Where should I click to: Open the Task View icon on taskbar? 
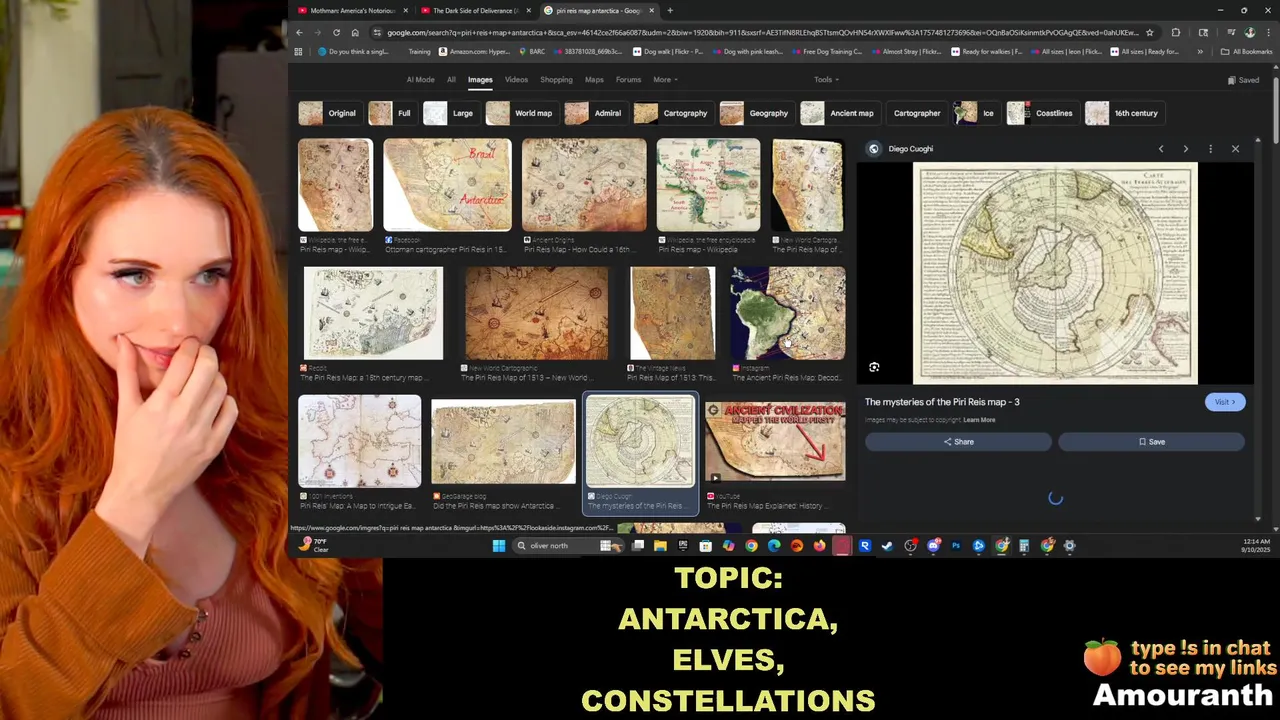coord(638,546)
